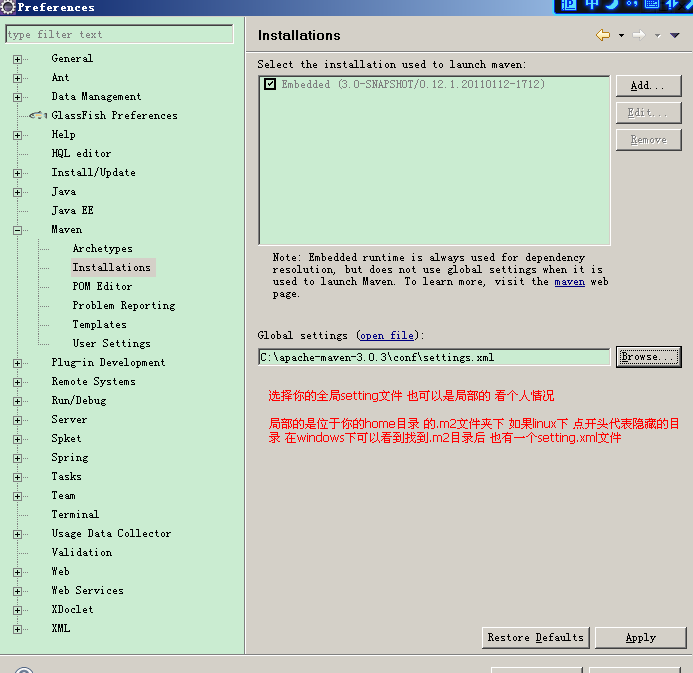Click the type filter text field
Image resolution: width=693 pixels, height=673 pixels.
point(119,34)
